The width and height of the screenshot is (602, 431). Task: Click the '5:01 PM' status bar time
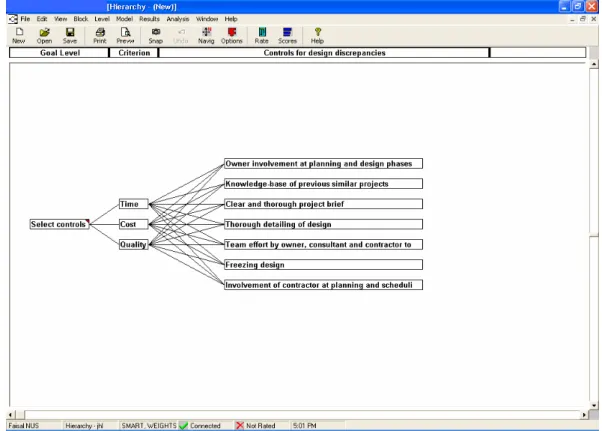[305, 426]
